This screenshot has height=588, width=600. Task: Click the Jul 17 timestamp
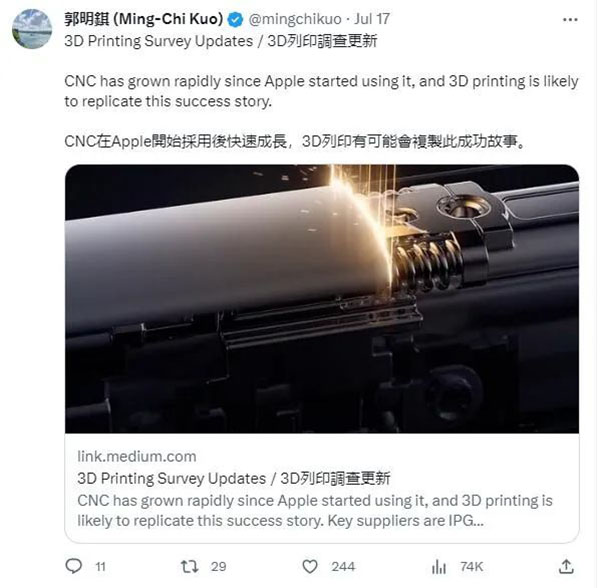coord(372,19)
